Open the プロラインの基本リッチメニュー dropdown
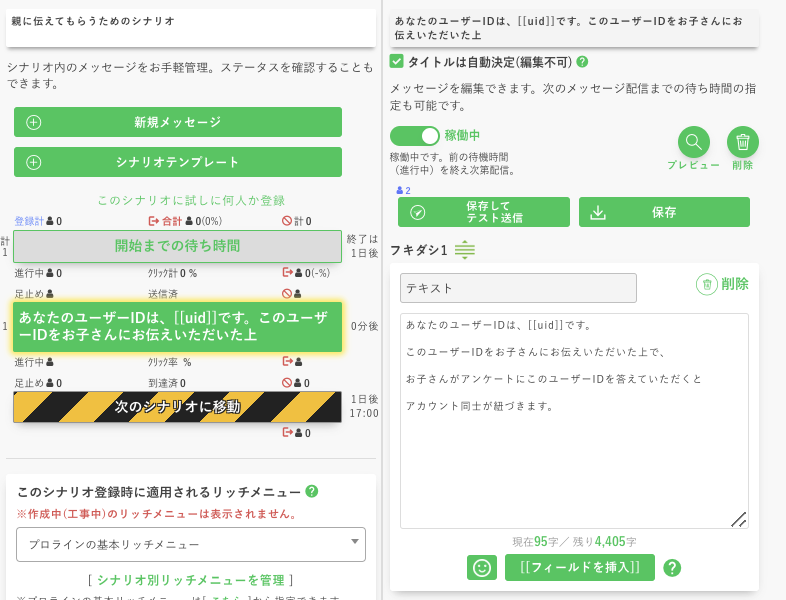Image resolution: width=786 pixels, height=600 pixels. point(191,544)
